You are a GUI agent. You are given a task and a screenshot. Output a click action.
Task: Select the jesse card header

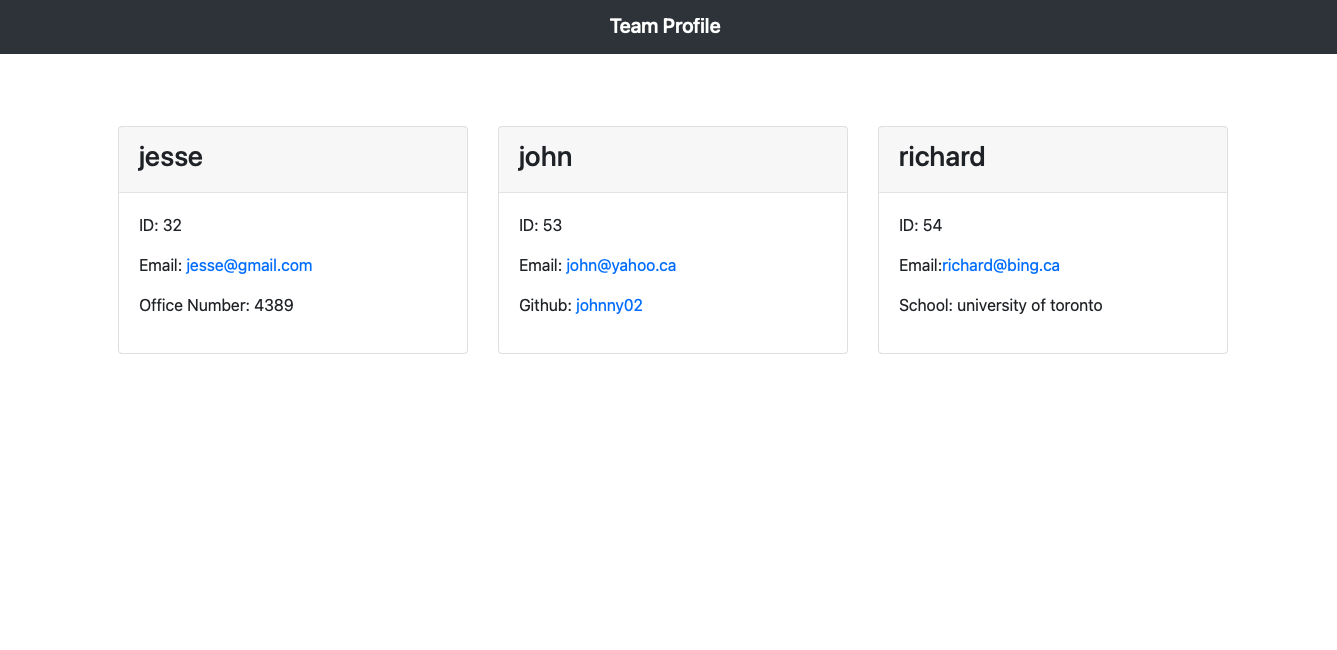point(171,157)
